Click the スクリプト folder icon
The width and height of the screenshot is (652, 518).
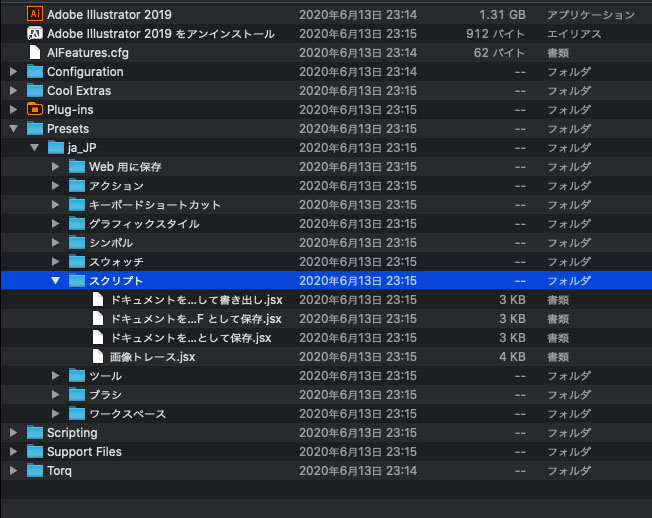[77, 281]
